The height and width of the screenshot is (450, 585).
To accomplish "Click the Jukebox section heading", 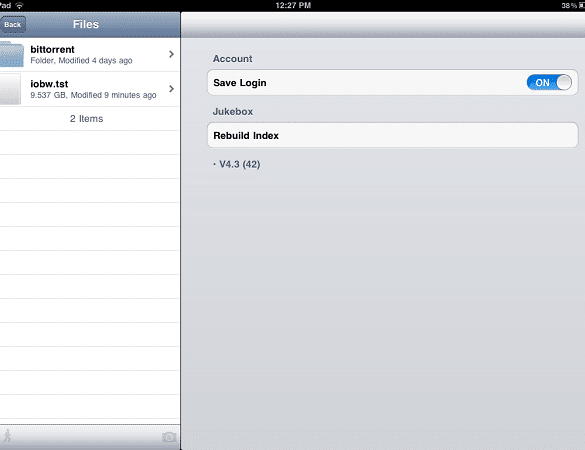I will [233, 112].
